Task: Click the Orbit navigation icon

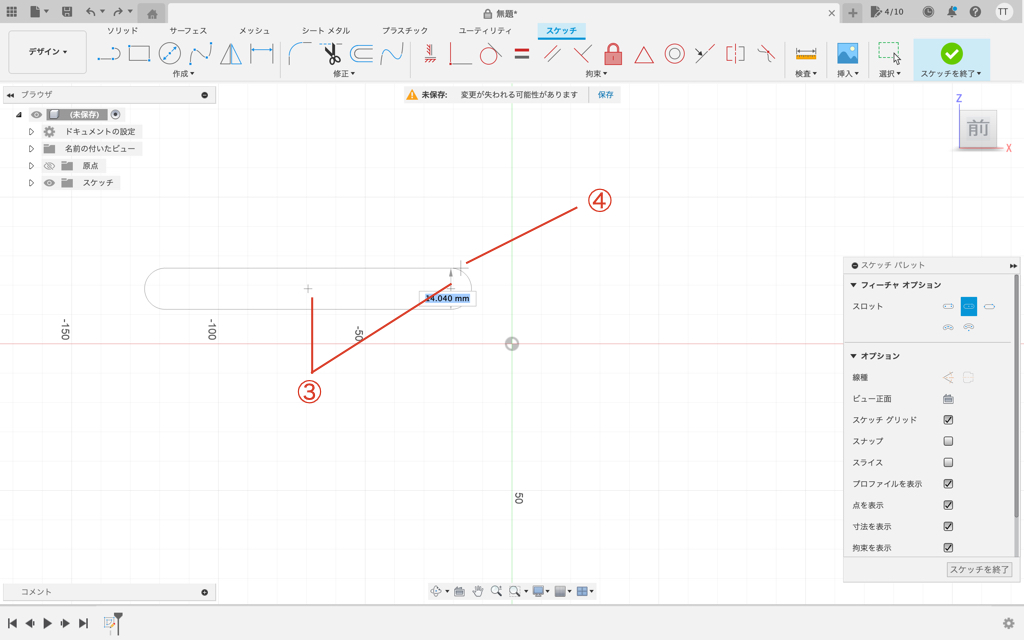Action: coord(436,592)
